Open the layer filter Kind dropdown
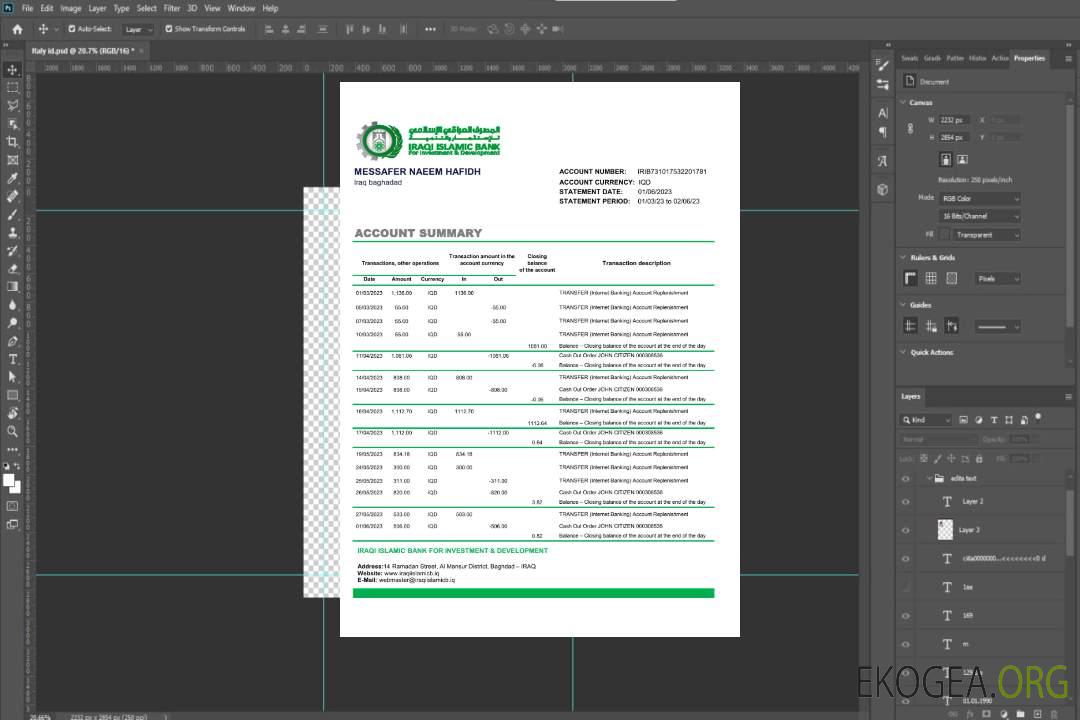The height and width of the screenshot is (720, 1080). (x=926, y=420)
